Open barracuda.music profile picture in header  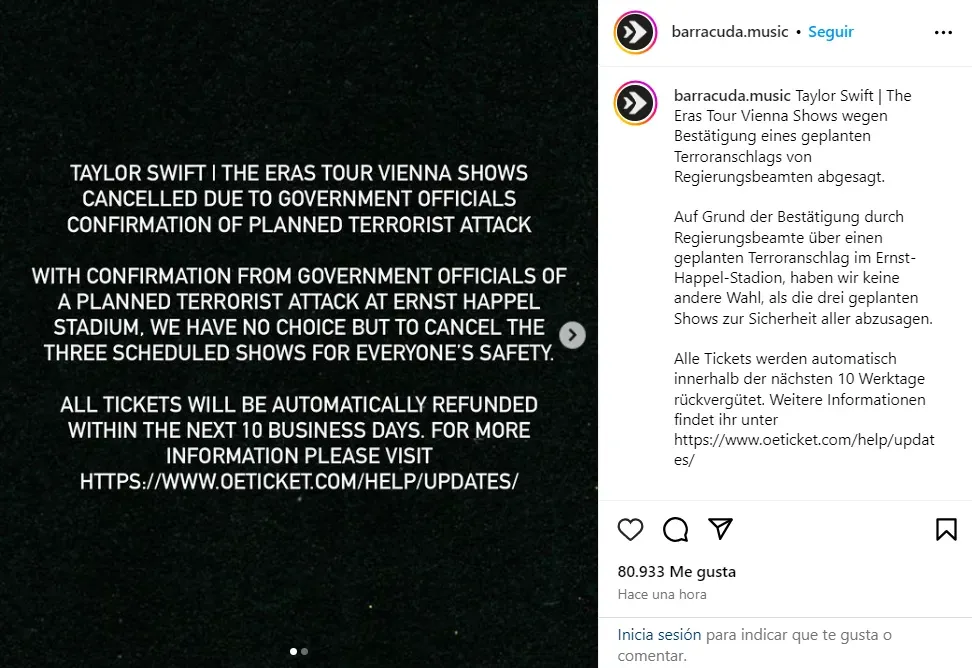click(x=635, y=32)
